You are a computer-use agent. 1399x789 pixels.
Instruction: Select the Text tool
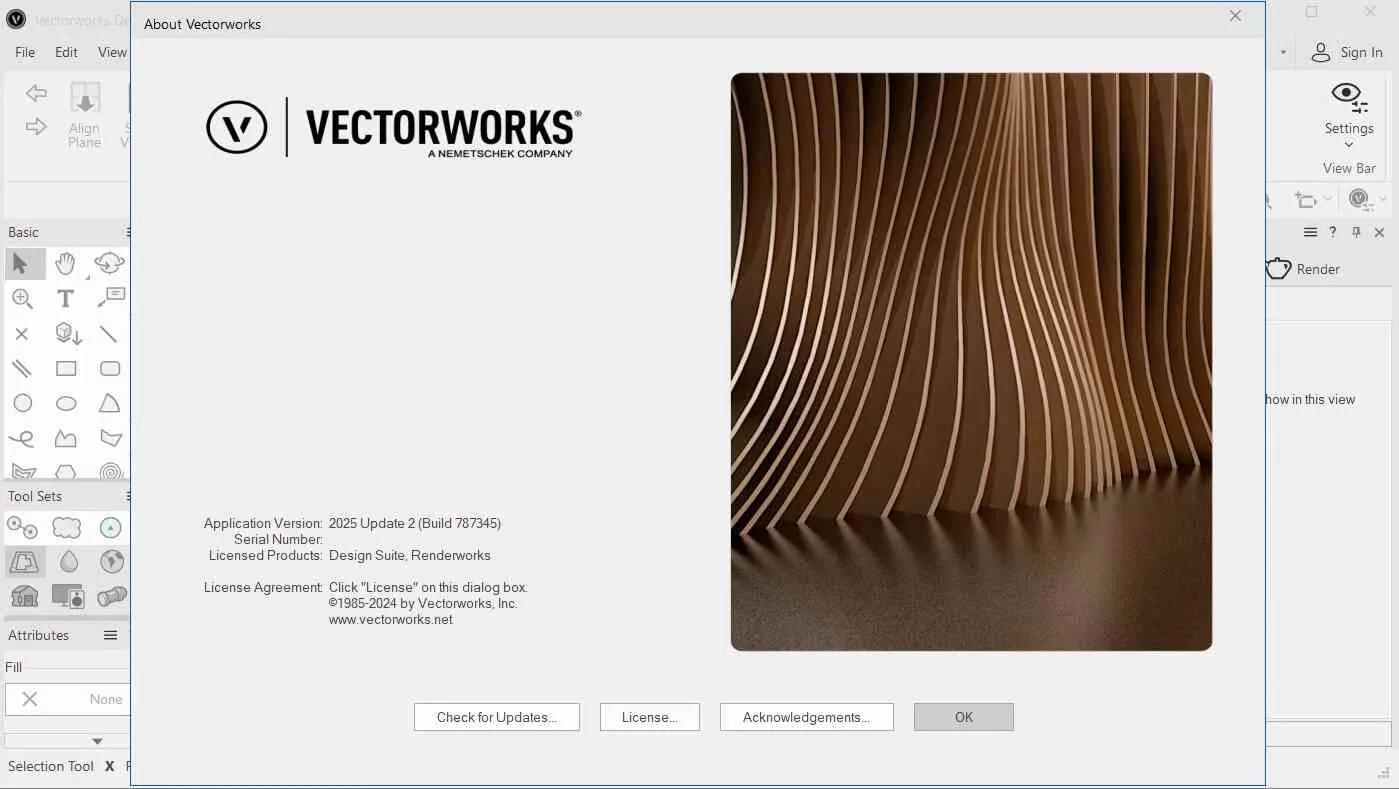tap(65, 298)
